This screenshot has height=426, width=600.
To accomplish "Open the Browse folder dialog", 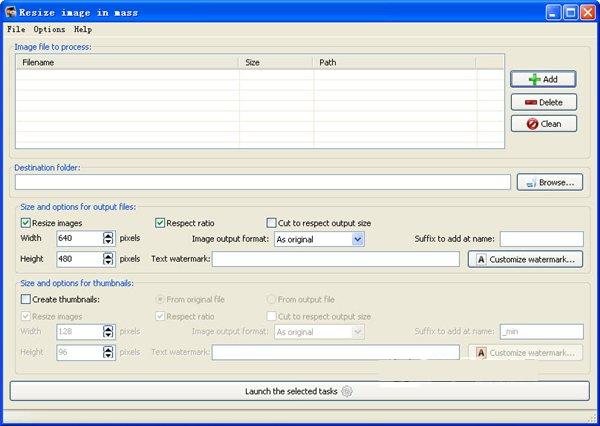I will coord(549,182).
